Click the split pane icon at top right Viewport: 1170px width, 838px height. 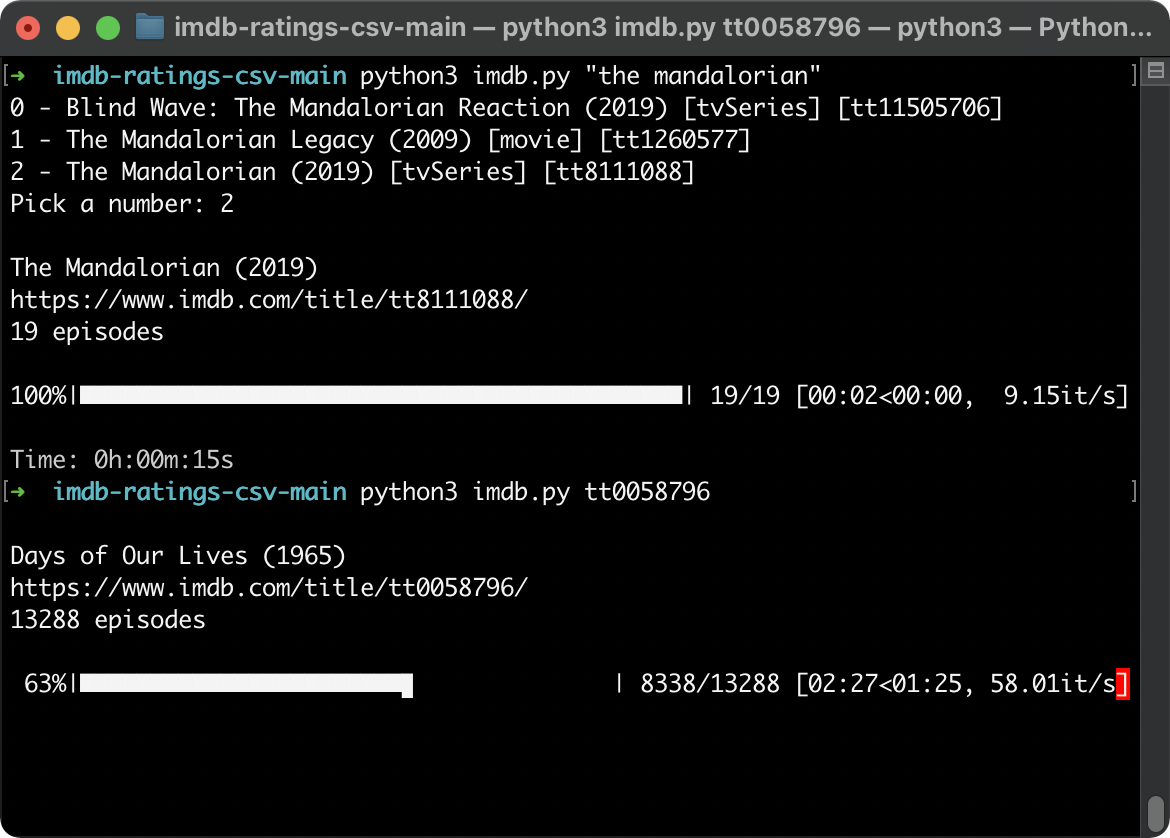(x=1156, y=71)
